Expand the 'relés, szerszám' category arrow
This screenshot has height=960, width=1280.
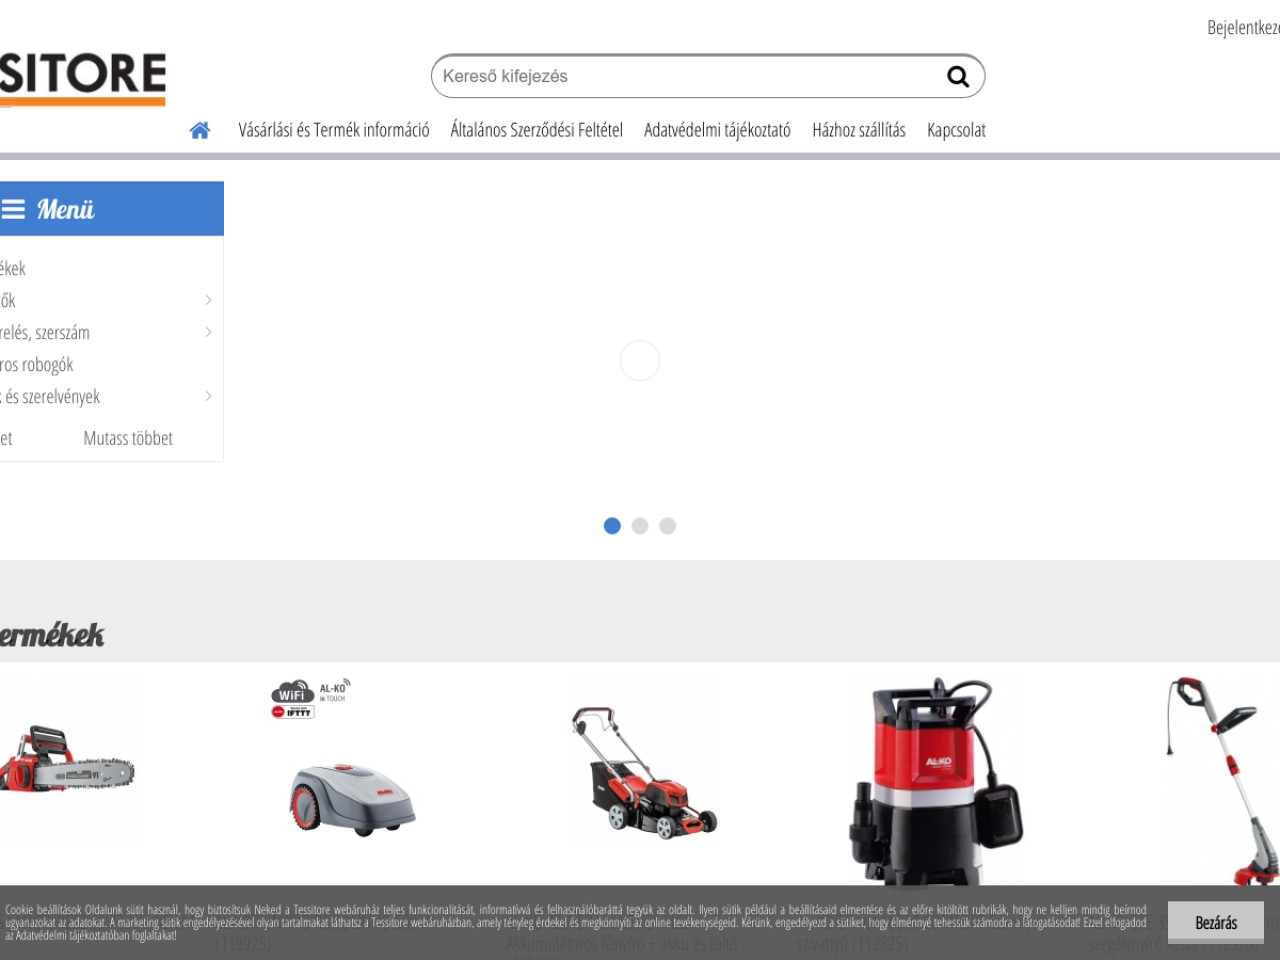[208, 332]
